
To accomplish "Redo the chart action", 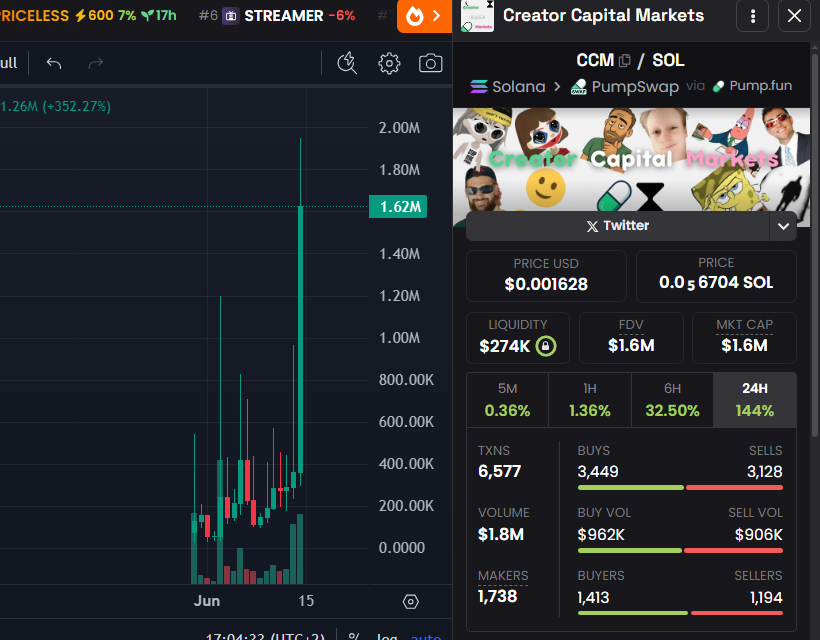I will tap(96, 63).
